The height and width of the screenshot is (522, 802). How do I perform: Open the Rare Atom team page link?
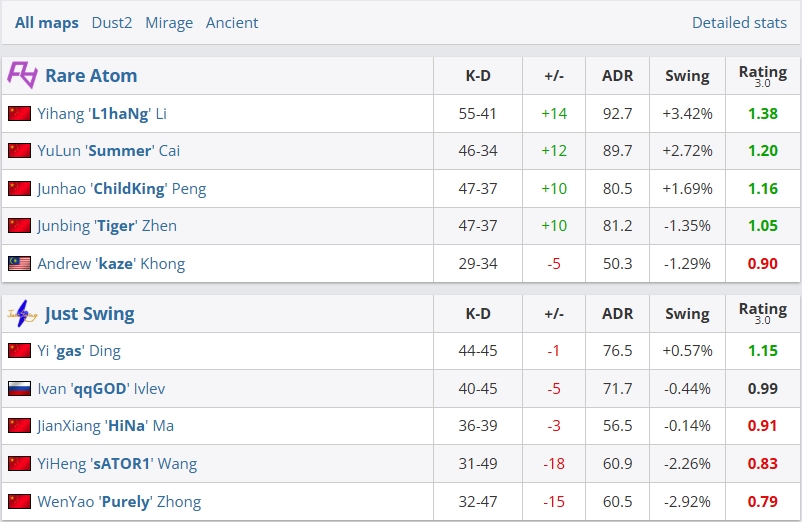coord(91,76)
